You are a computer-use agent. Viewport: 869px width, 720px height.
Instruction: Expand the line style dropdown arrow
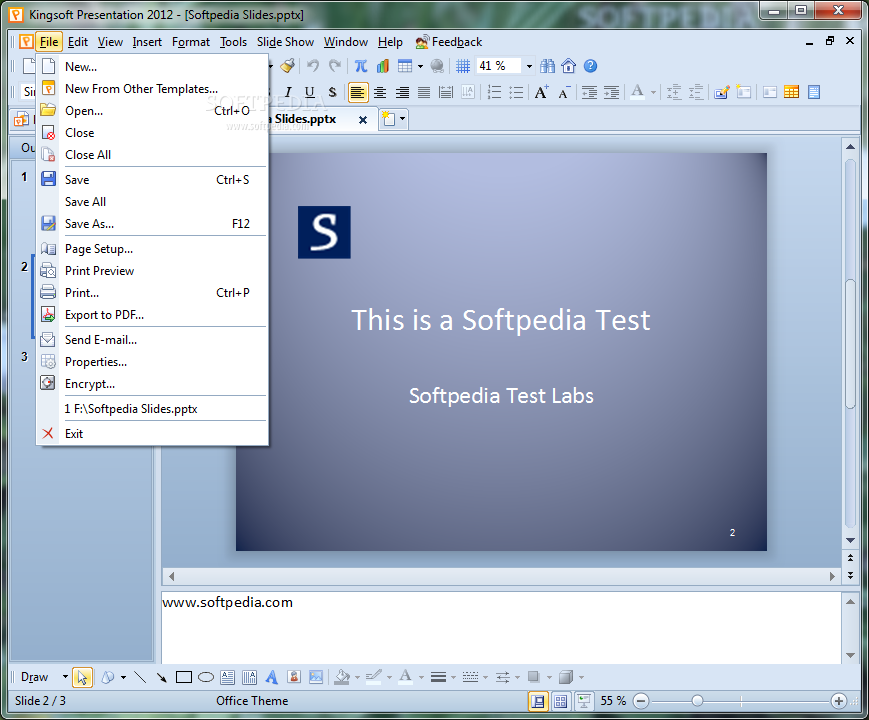pyautogui.click(x=453, y=677)
